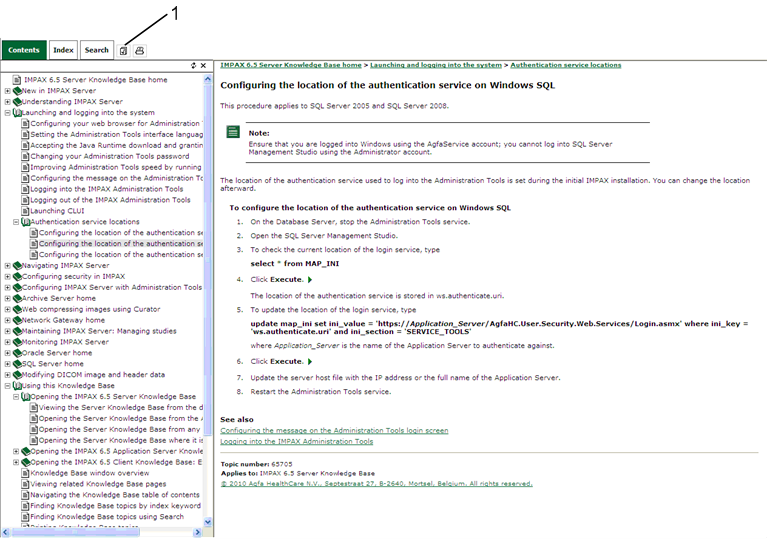Collapse Opening the IMPAX 6.5 Server Knowledge Base
This screenshot has width=768, height=539.
coord(16,397)
